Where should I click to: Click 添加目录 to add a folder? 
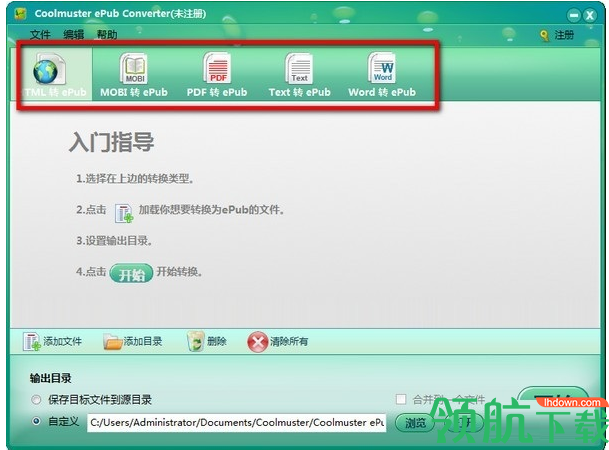(133, 341)
